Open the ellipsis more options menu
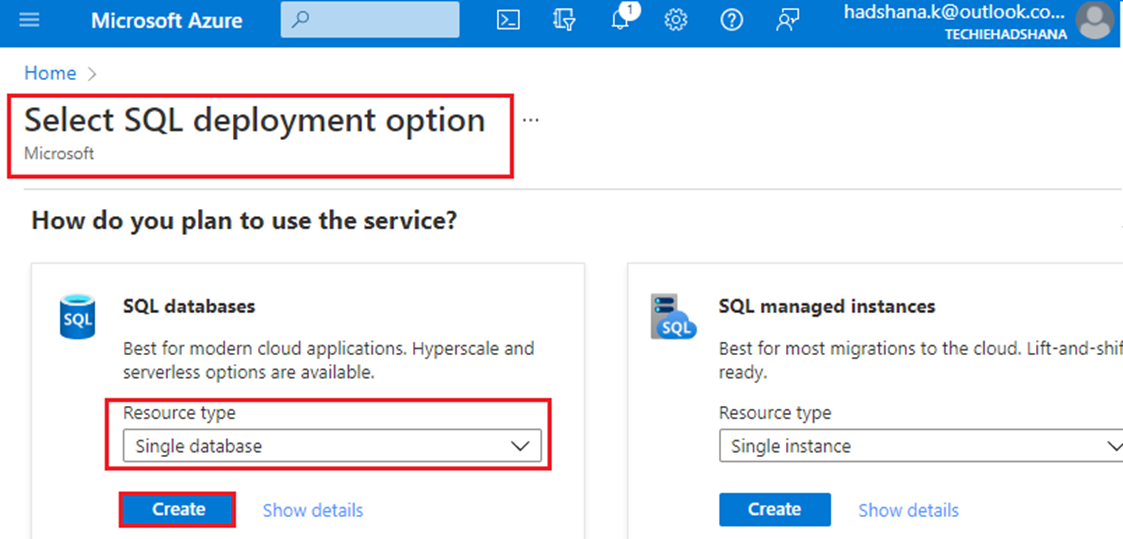Screen dimensions: 1123x539 tap(530, 120)
